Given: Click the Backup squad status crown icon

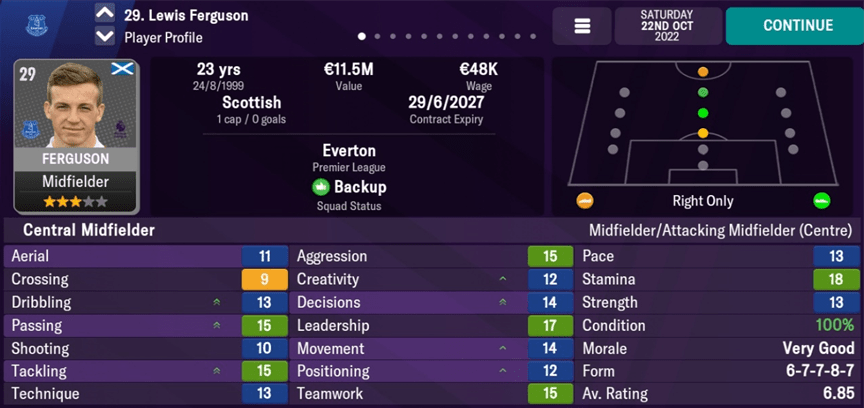Looking at the screenshot, I should 319,187.
